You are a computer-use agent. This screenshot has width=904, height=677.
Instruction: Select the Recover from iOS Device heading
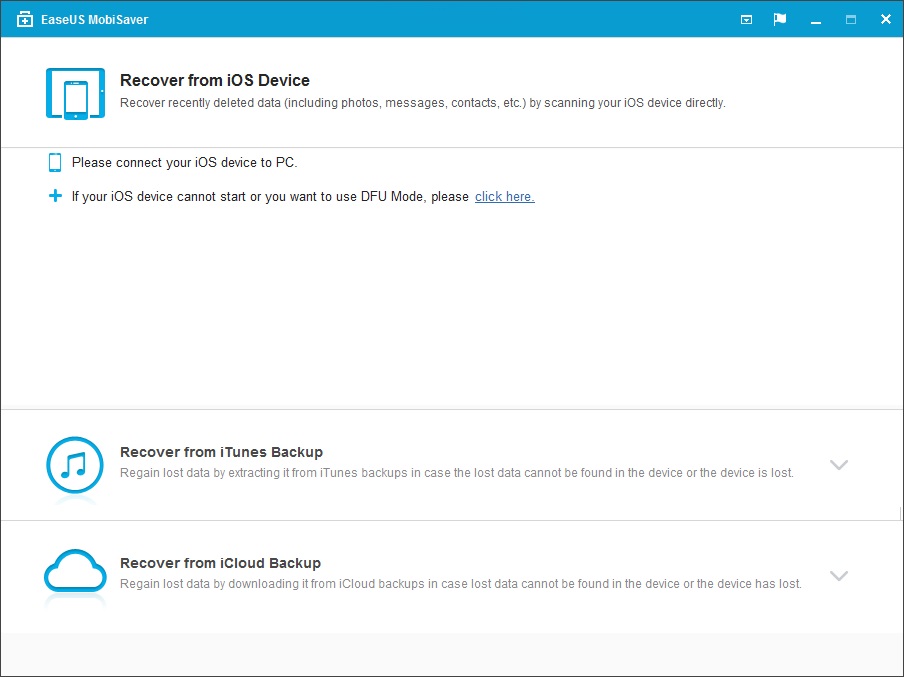point(214,80)
